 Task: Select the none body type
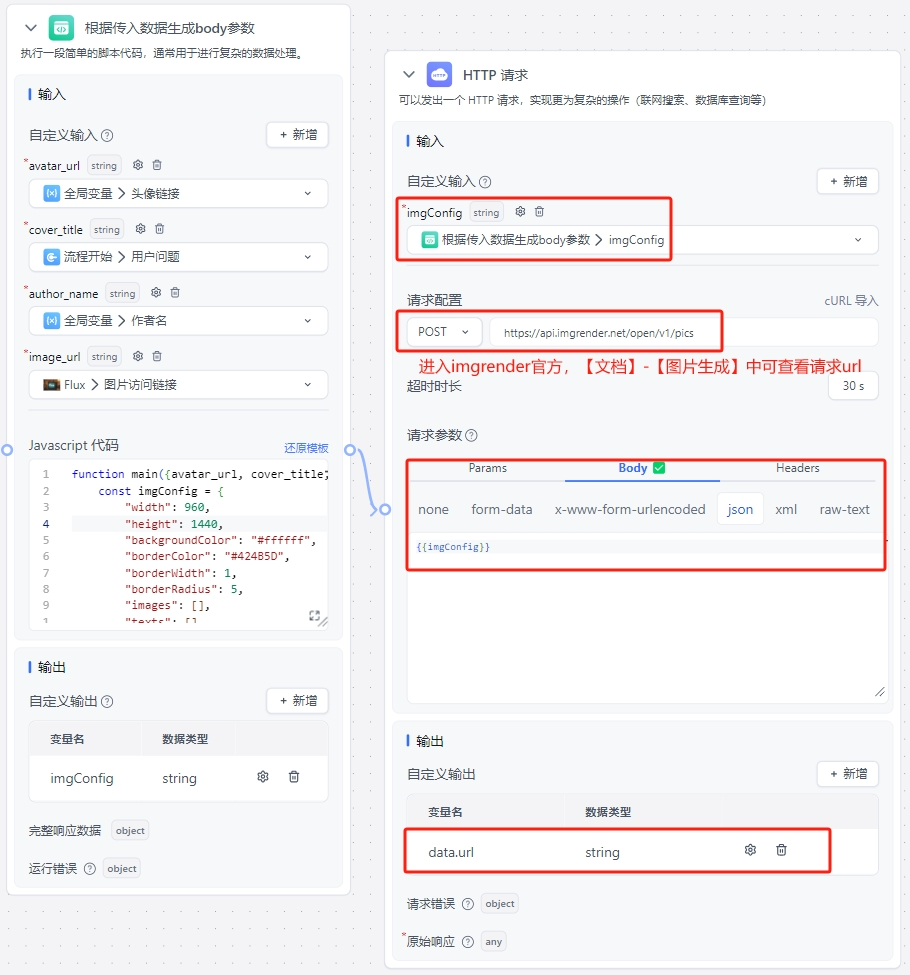434,509
